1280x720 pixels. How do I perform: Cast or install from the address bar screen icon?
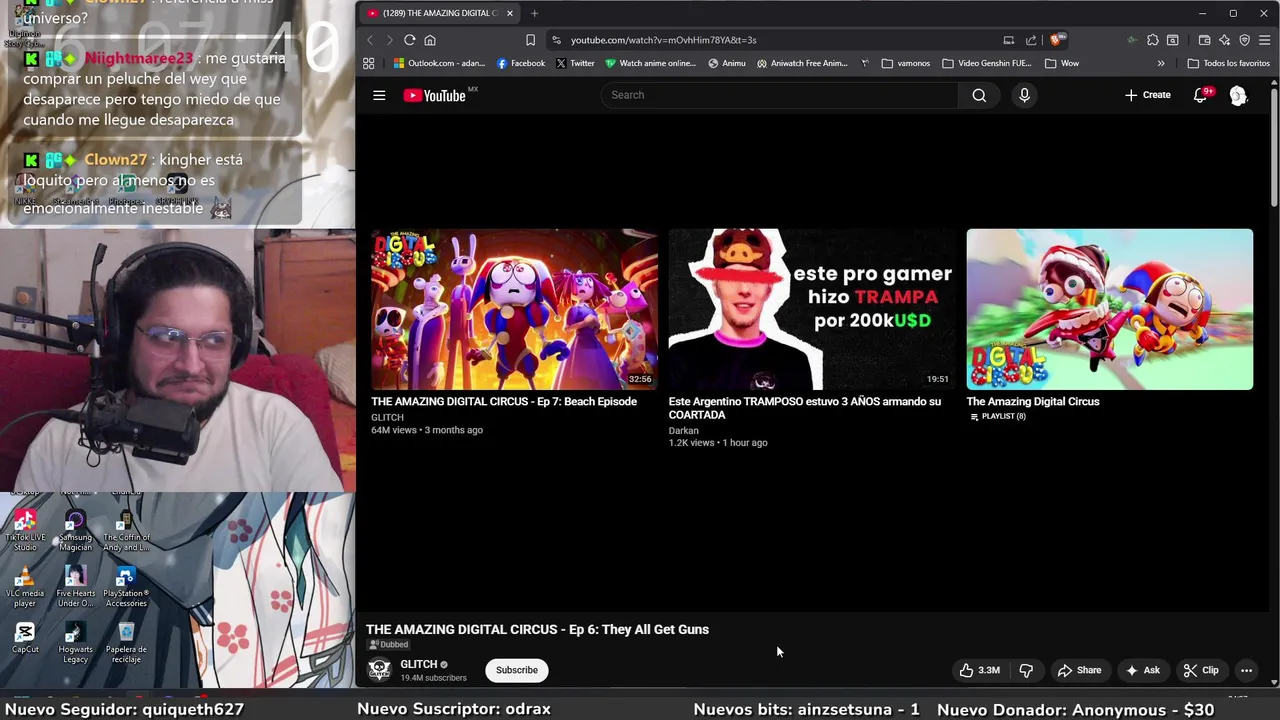pos(1008,40)
